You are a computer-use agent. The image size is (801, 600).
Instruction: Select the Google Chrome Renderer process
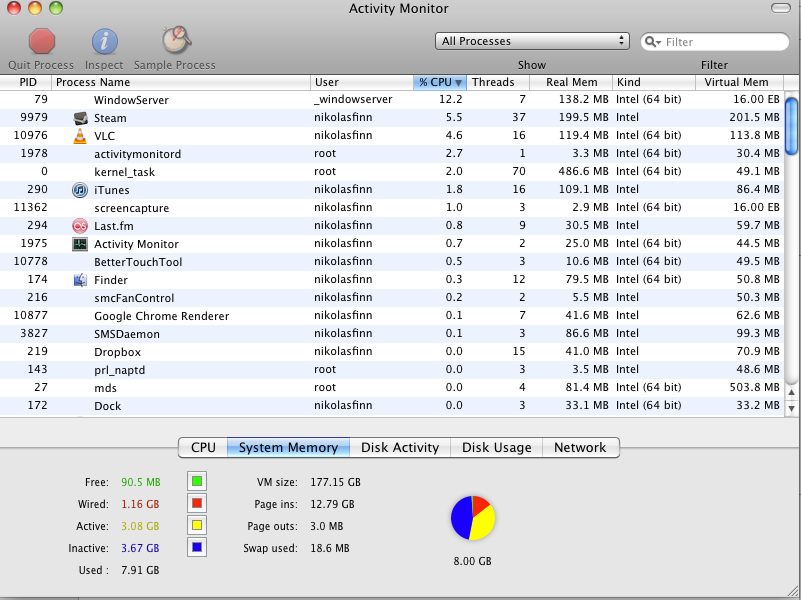click(161, 316)
